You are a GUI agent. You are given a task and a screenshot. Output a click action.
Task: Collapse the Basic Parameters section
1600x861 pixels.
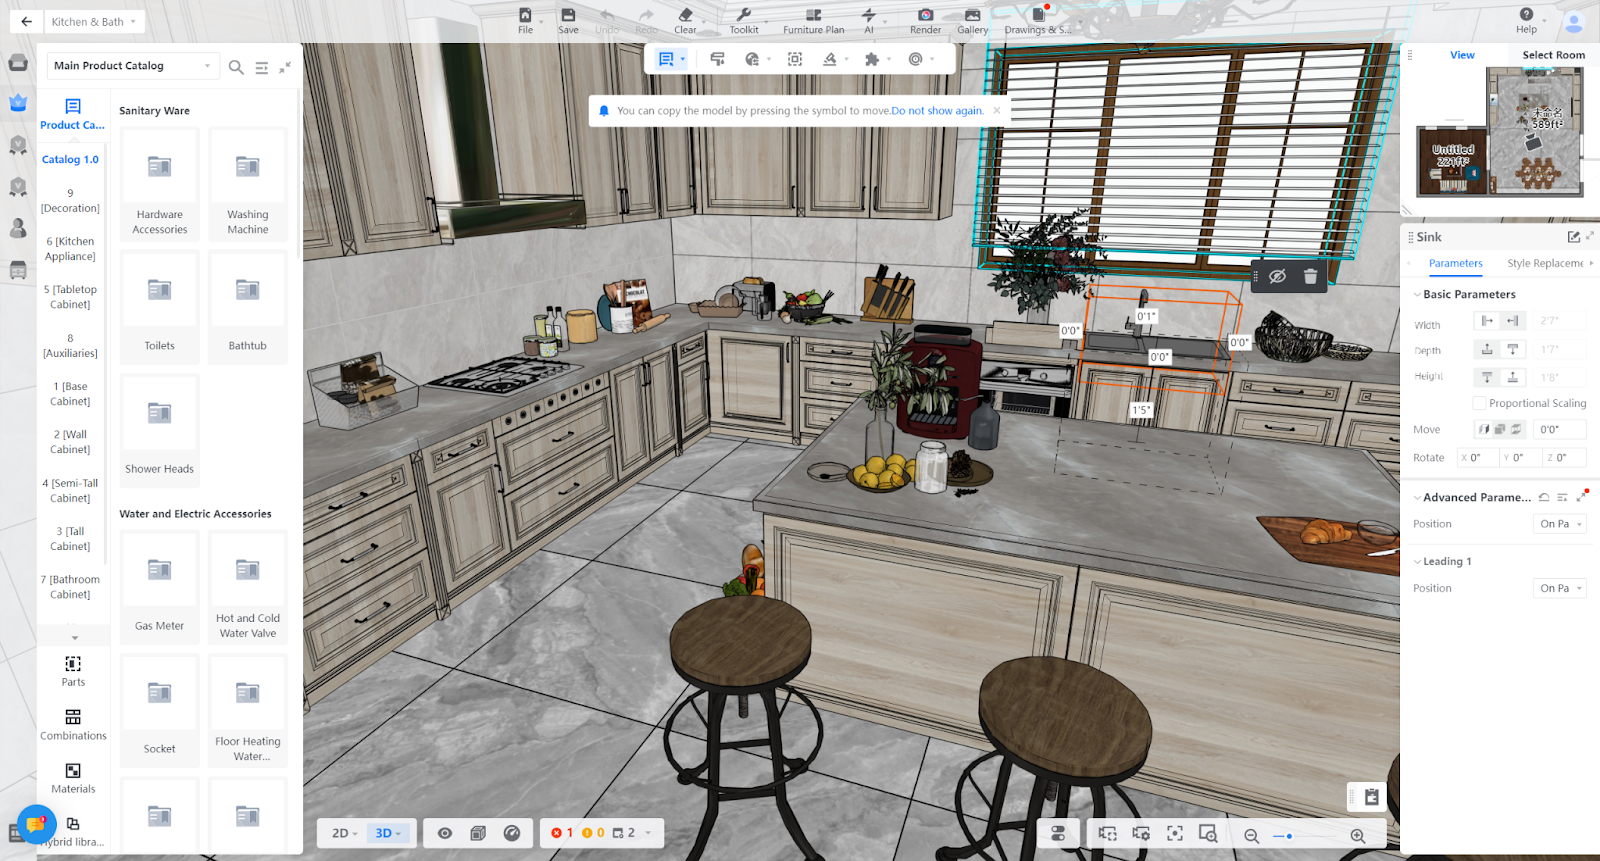(x=1417, y=295)
